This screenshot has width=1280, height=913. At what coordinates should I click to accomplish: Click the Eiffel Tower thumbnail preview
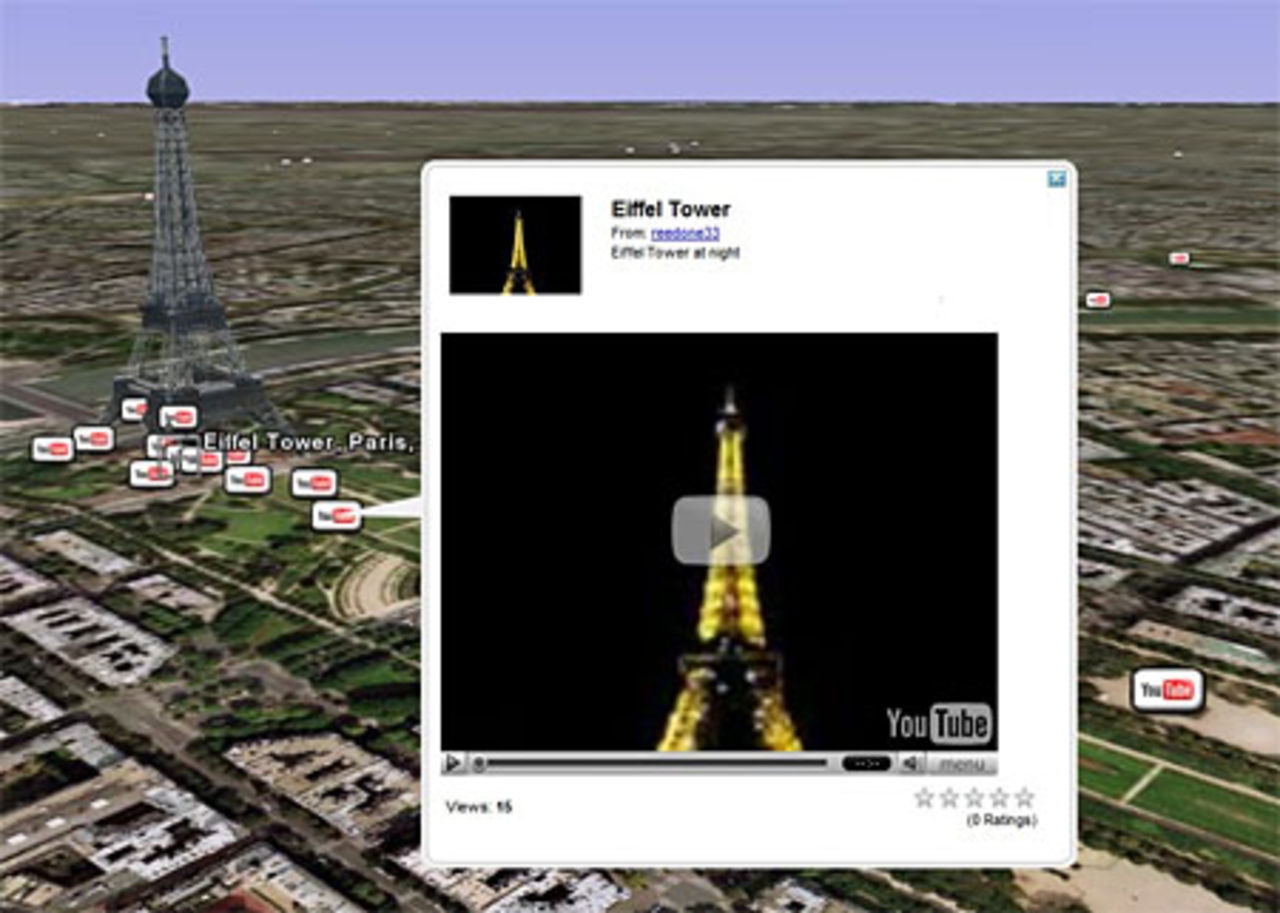(516, 244)
